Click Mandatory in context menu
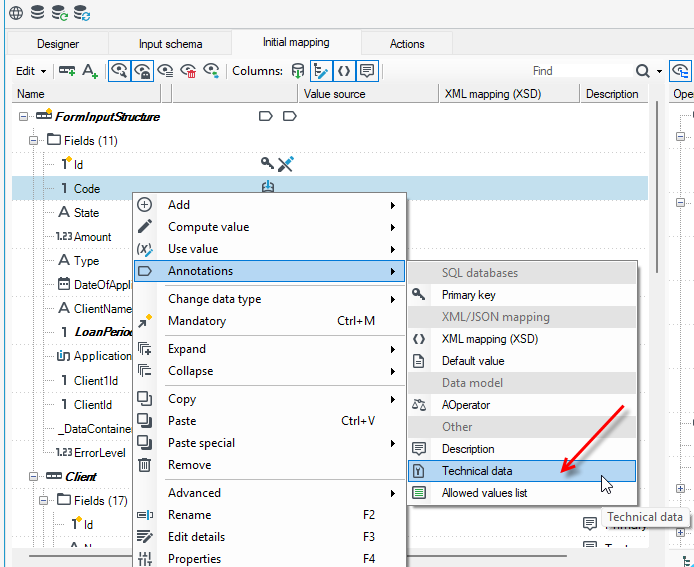 (x=270, y=321)
